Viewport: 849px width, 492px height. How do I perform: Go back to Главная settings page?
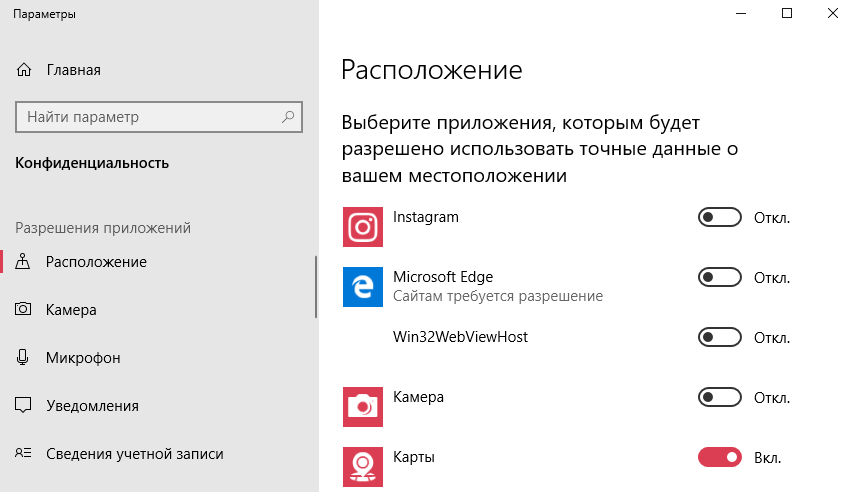click(x=73, y=70)
